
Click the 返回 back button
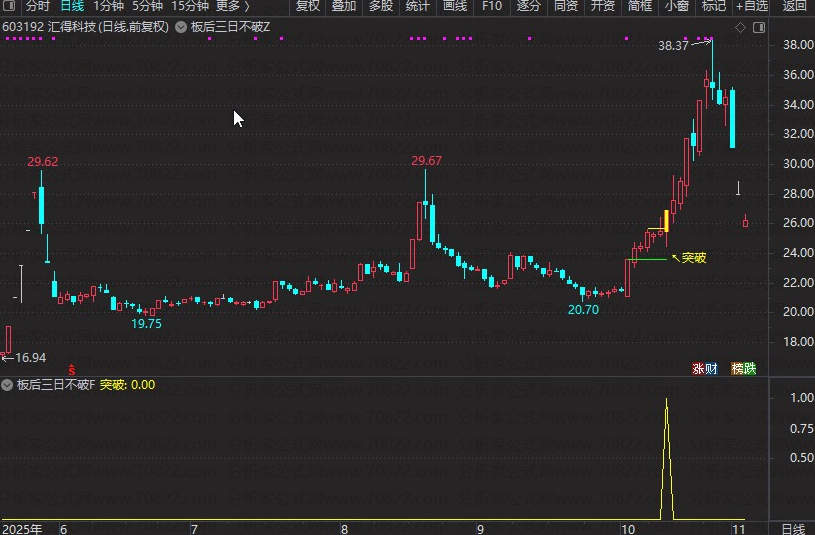794,6
